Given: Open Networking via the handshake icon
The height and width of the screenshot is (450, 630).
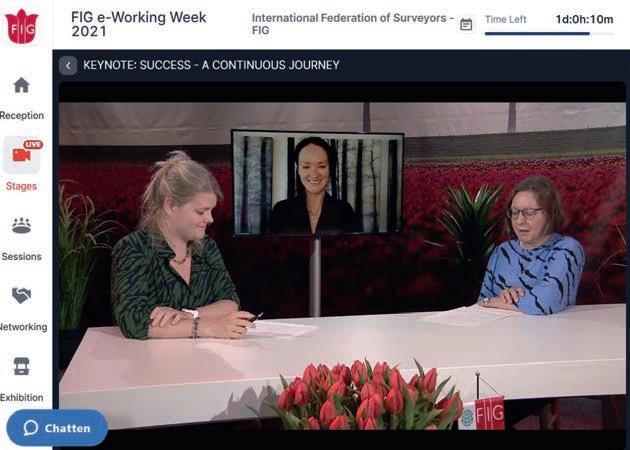Looking at the screenshot, I should coord(21,296).
